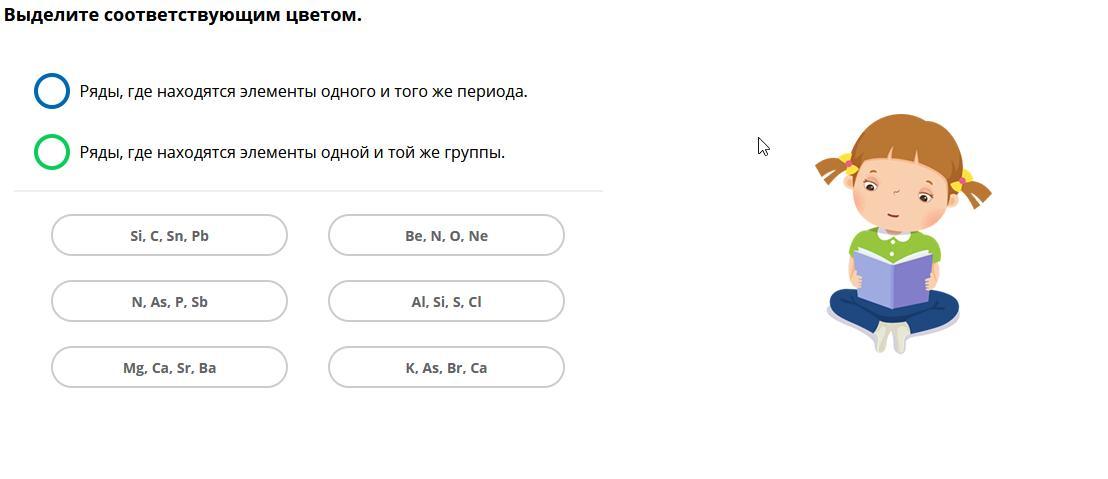Click the same-group rows description text
The width and height of the screenshot is (1108, 479).
coord(292,152)
